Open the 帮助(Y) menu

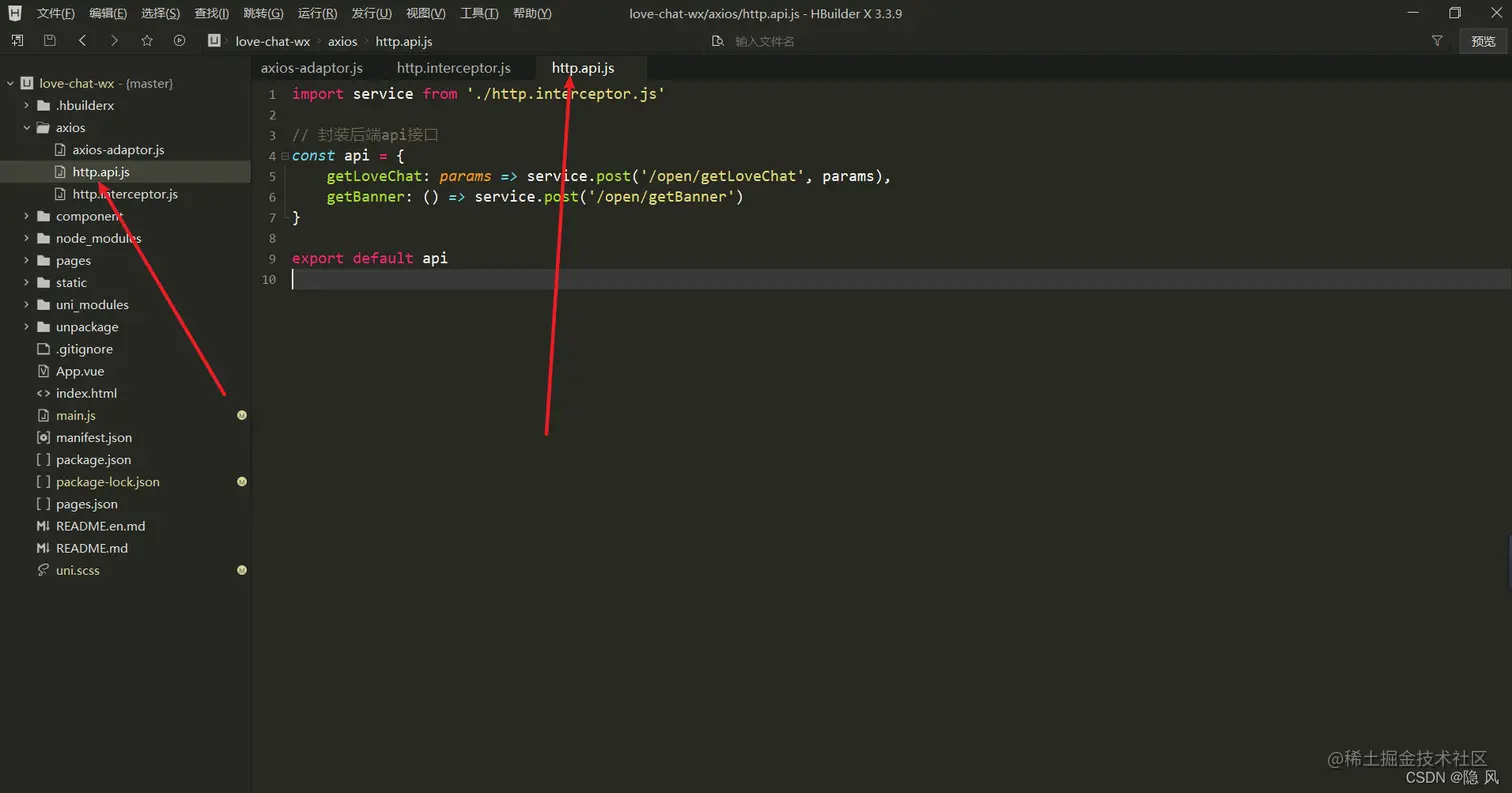pyautogui.click(x=532, y=13)
